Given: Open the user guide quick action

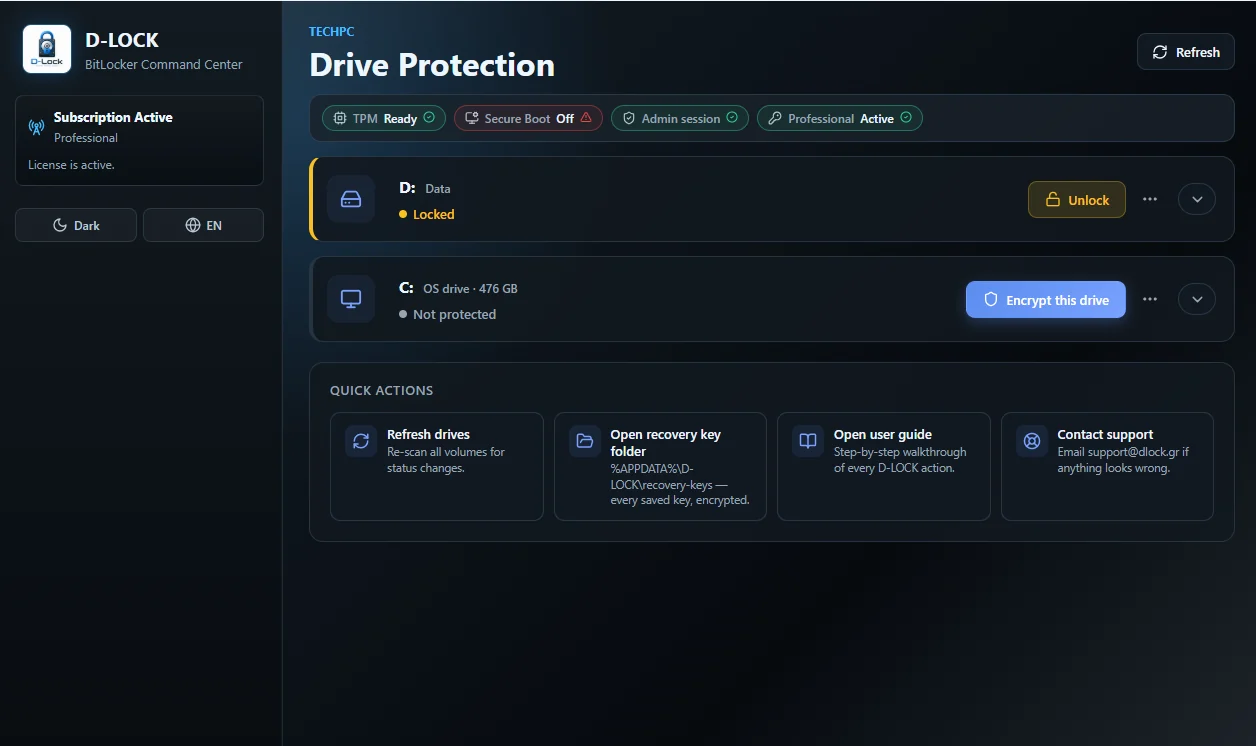Looking at the screenshot, I should (884, 466).
